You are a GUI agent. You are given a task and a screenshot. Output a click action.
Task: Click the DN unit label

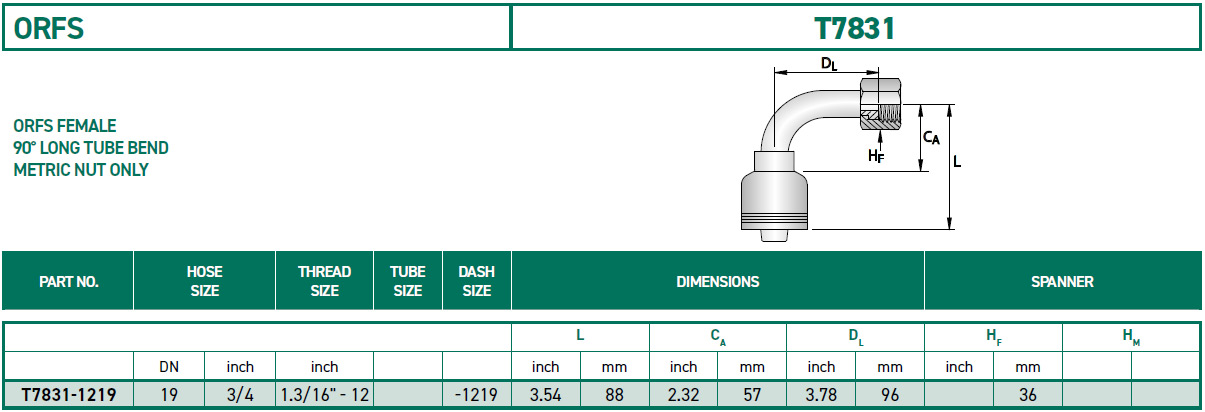(x=169, y=367)
